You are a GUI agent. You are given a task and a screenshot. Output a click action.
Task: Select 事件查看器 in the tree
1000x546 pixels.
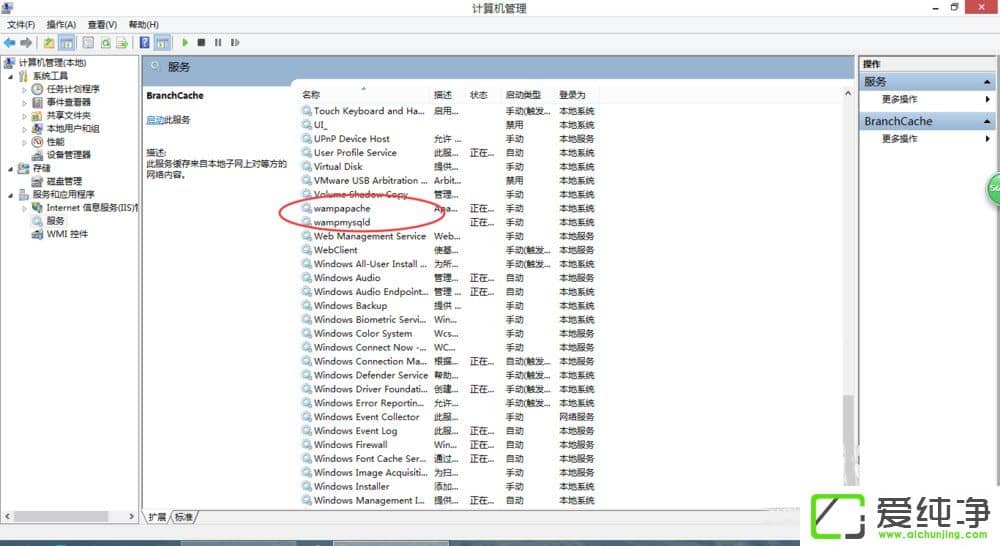tap(68, 102)
